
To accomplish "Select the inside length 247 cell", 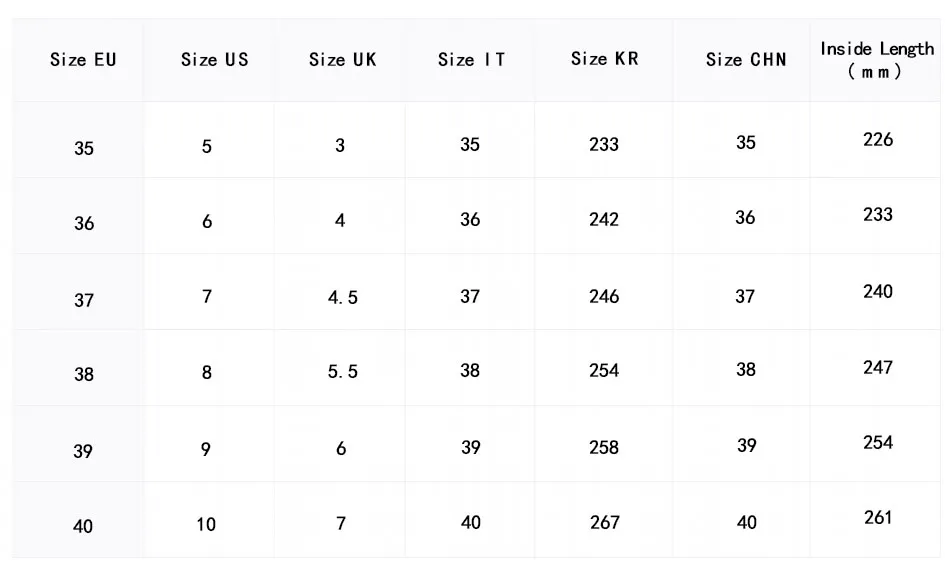I will click(x=878, y=367).
